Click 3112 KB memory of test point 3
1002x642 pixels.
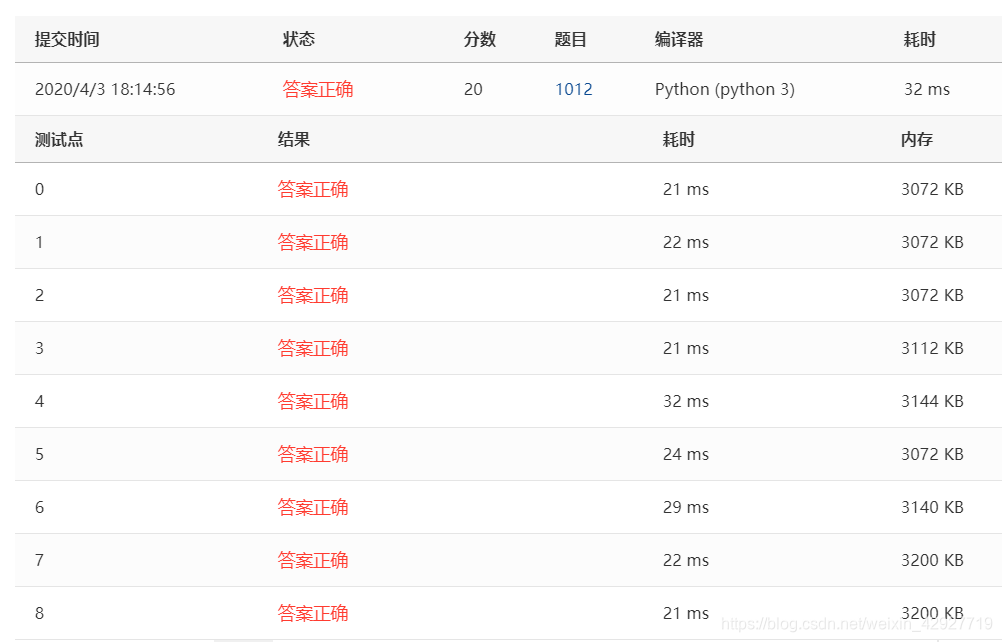[x=932, y=348]
